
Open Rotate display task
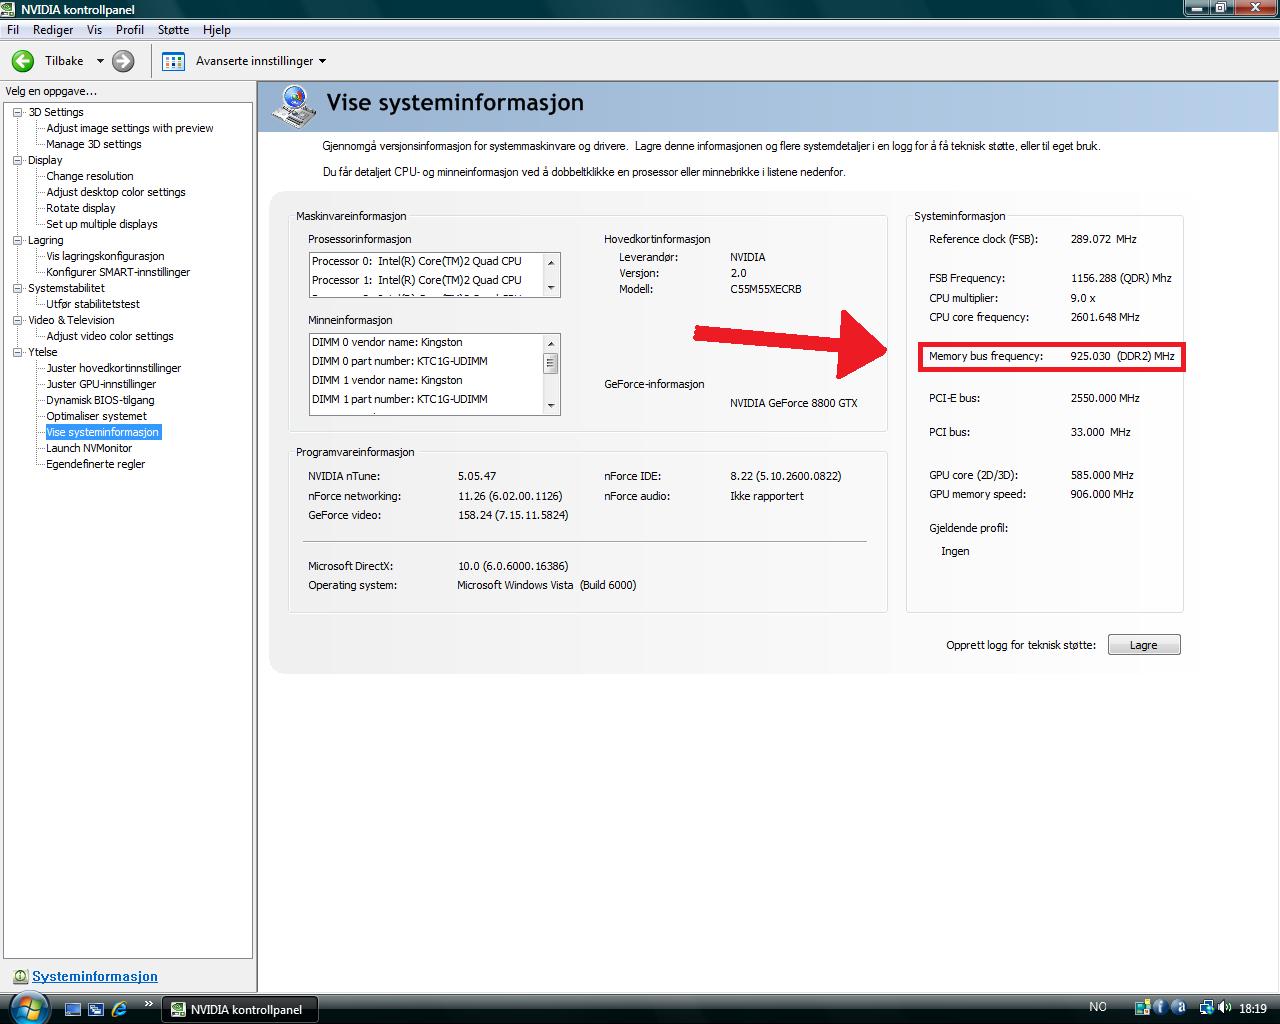click(81, 208)
